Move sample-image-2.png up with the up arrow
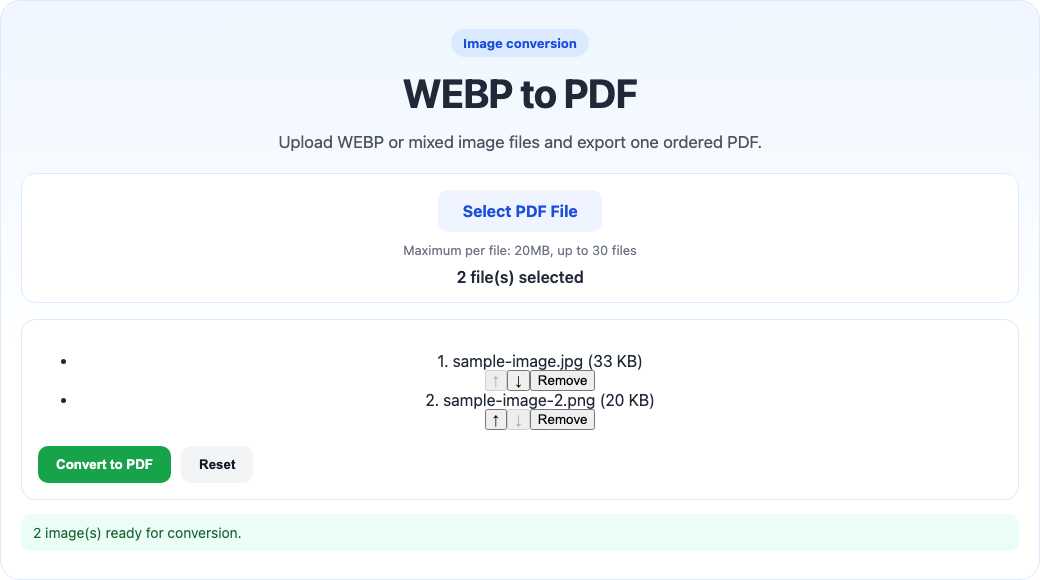The width and height of the screenshot is (1040, 580). (x=496, y=419)
